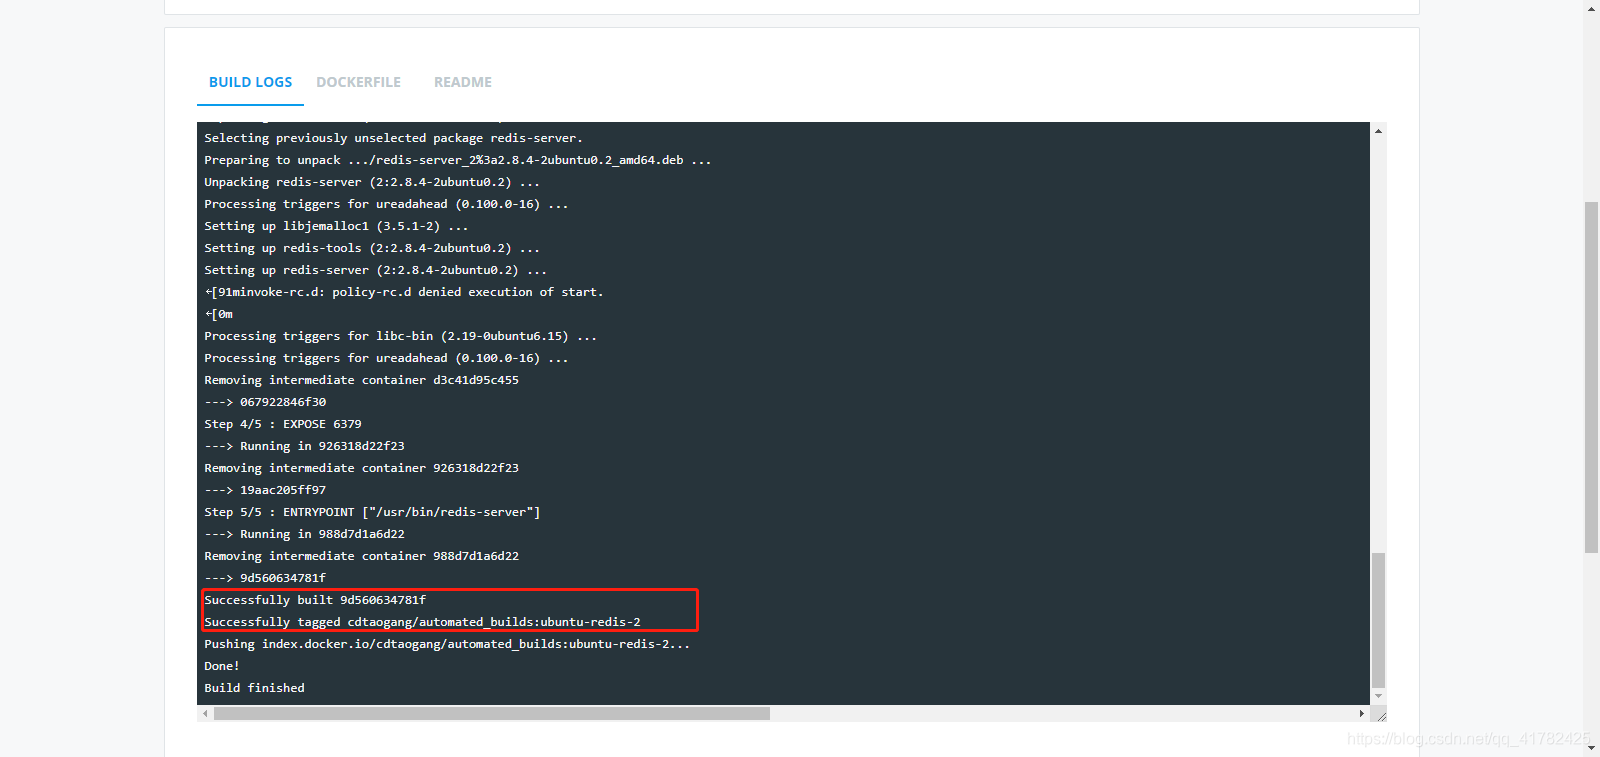This screenshot has height=757, width=1600.
Task: Click 'Successfully built 9d560634781f' line
Action: (315, 600)
